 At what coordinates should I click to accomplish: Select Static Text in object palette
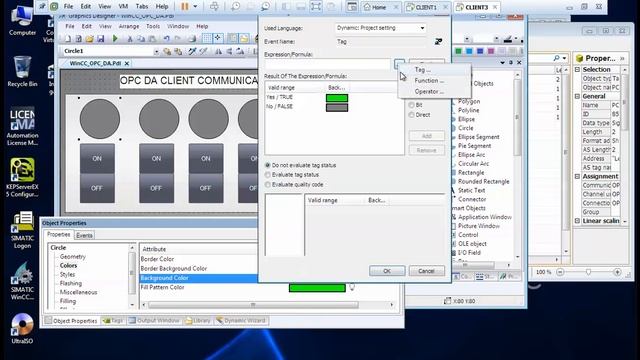coord(471,191)
